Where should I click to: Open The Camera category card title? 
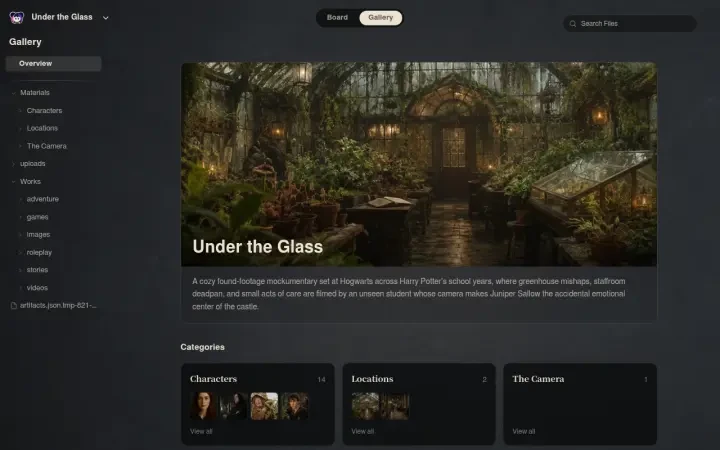[x=538, y=379]
